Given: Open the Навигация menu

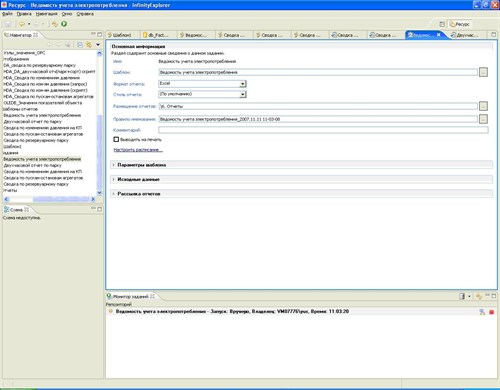Looking at the screenshot, I should (x=47, y=14).
